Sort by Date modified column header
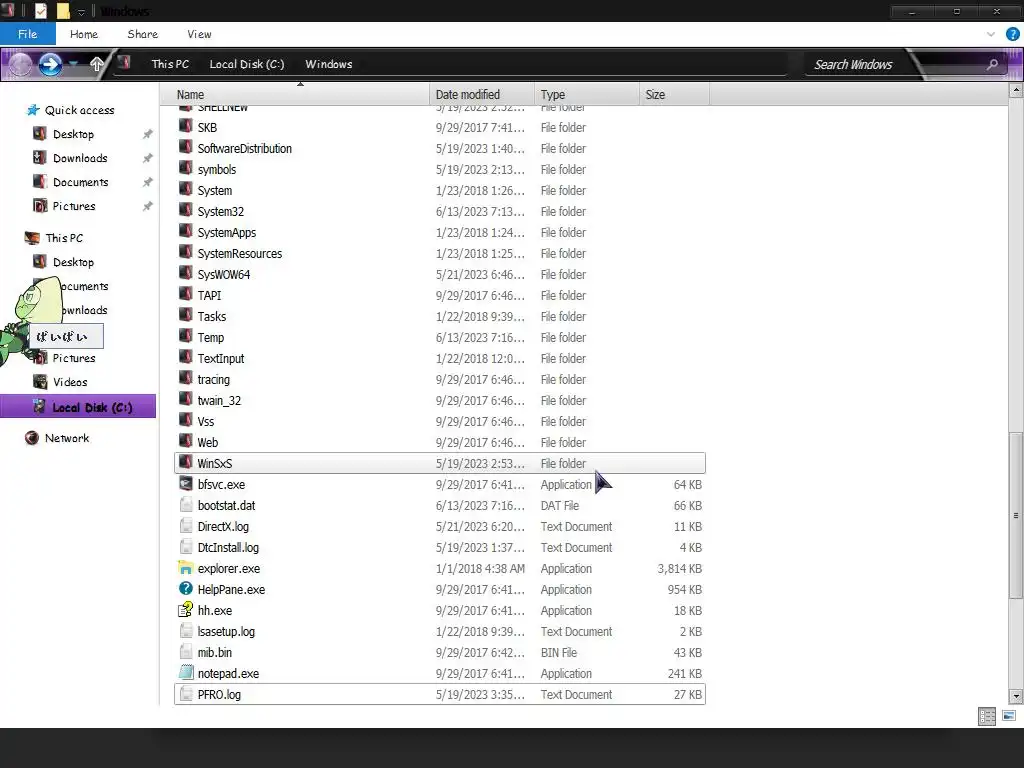Image resolution: width=1024 pixels, height=768 pixels. pos(482,94)
